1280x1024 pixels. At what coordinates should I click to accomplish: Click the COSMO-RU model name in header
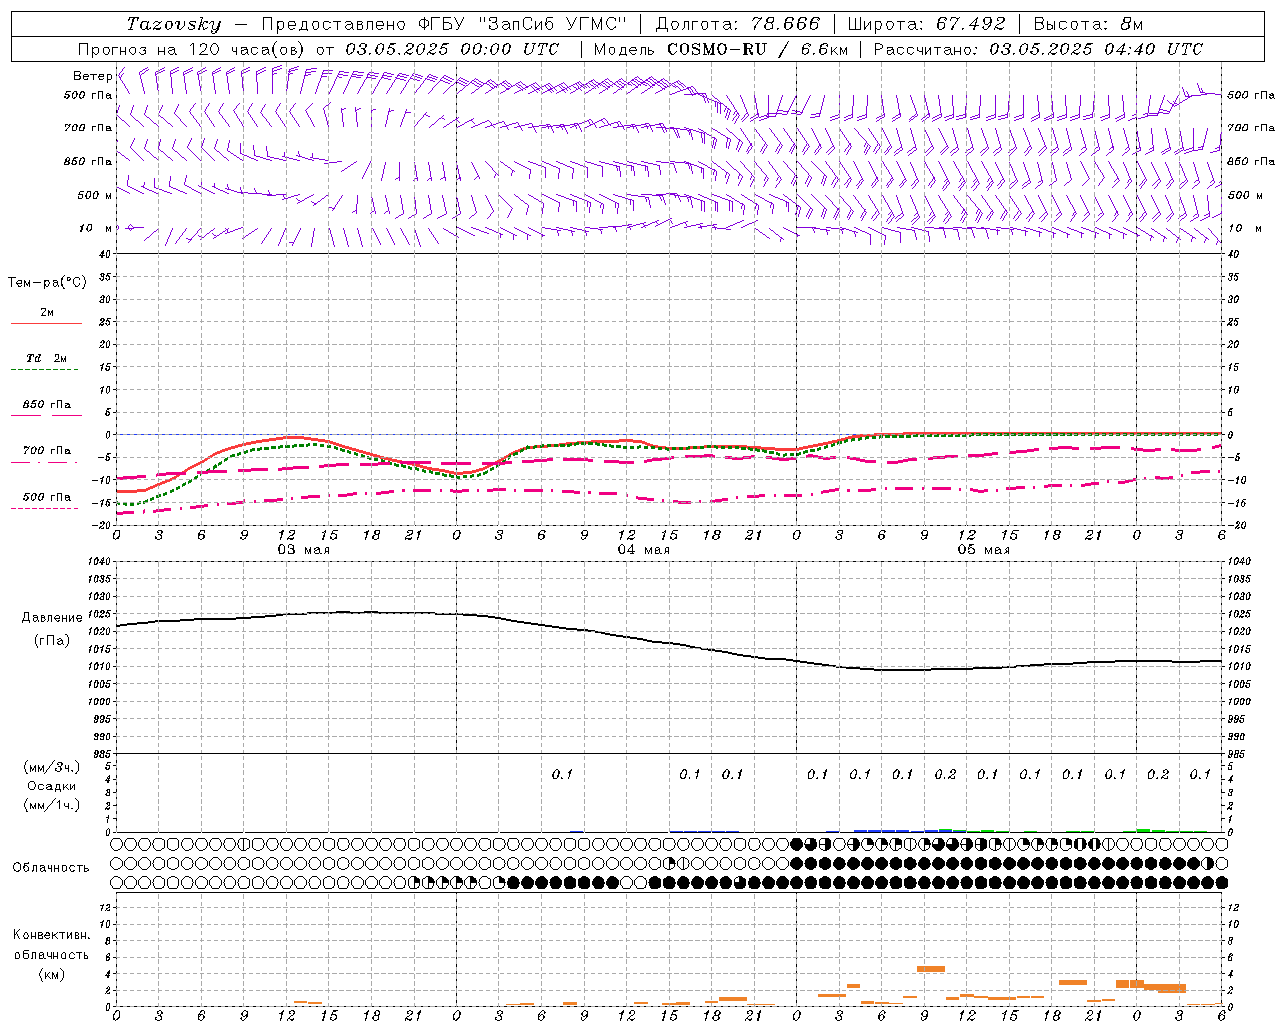[716, 49]
